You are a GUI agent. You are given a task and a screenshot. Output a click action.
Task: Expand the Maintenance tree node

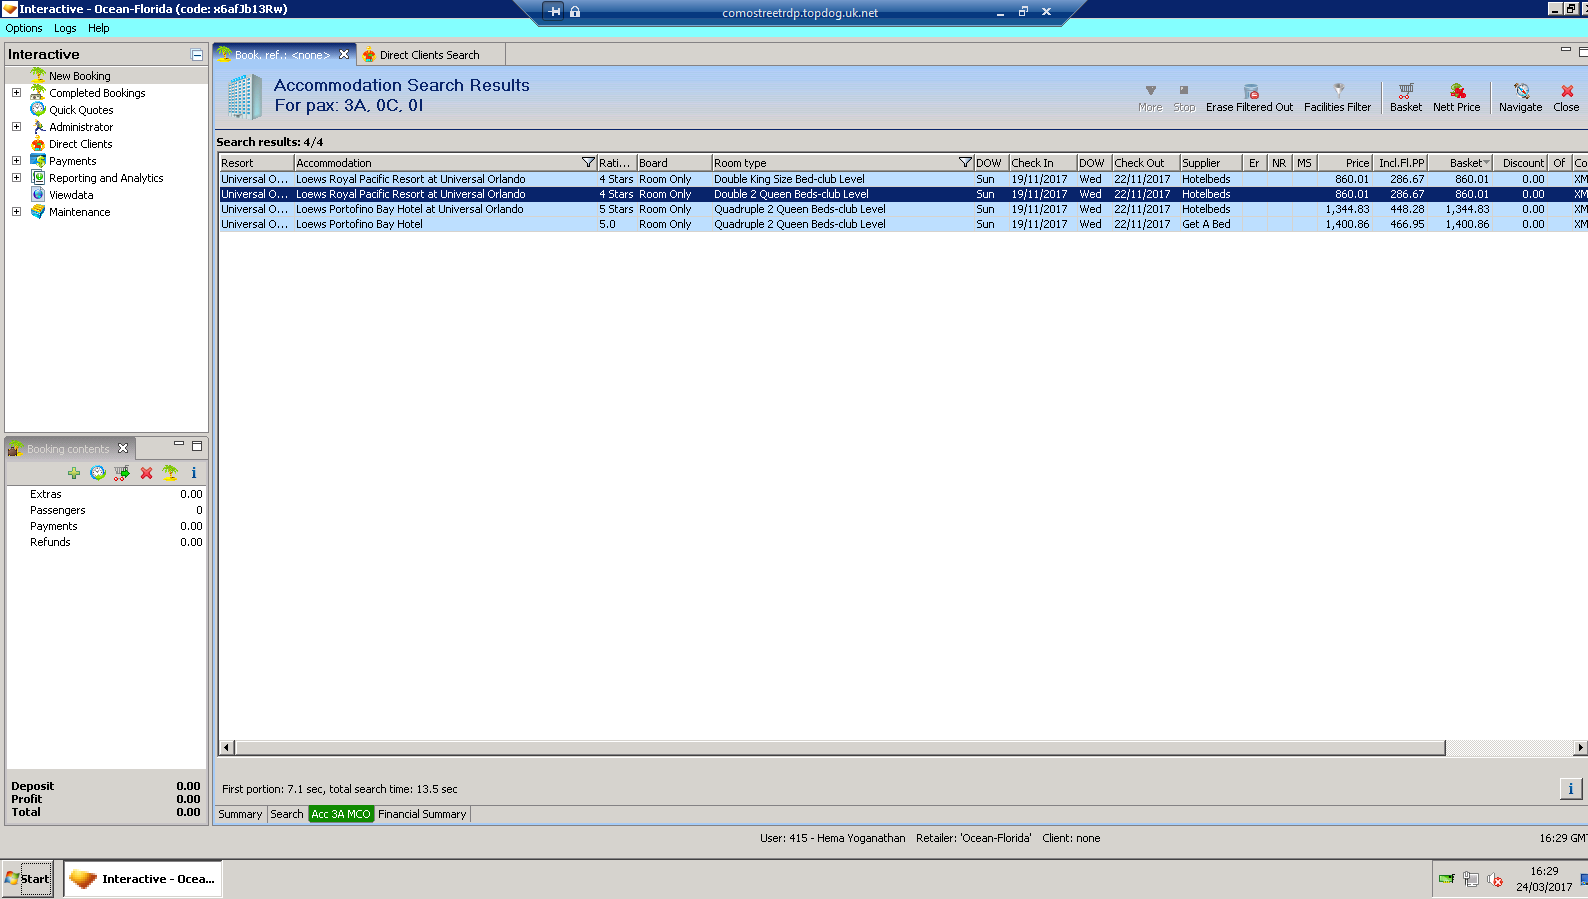click(16, 212)
